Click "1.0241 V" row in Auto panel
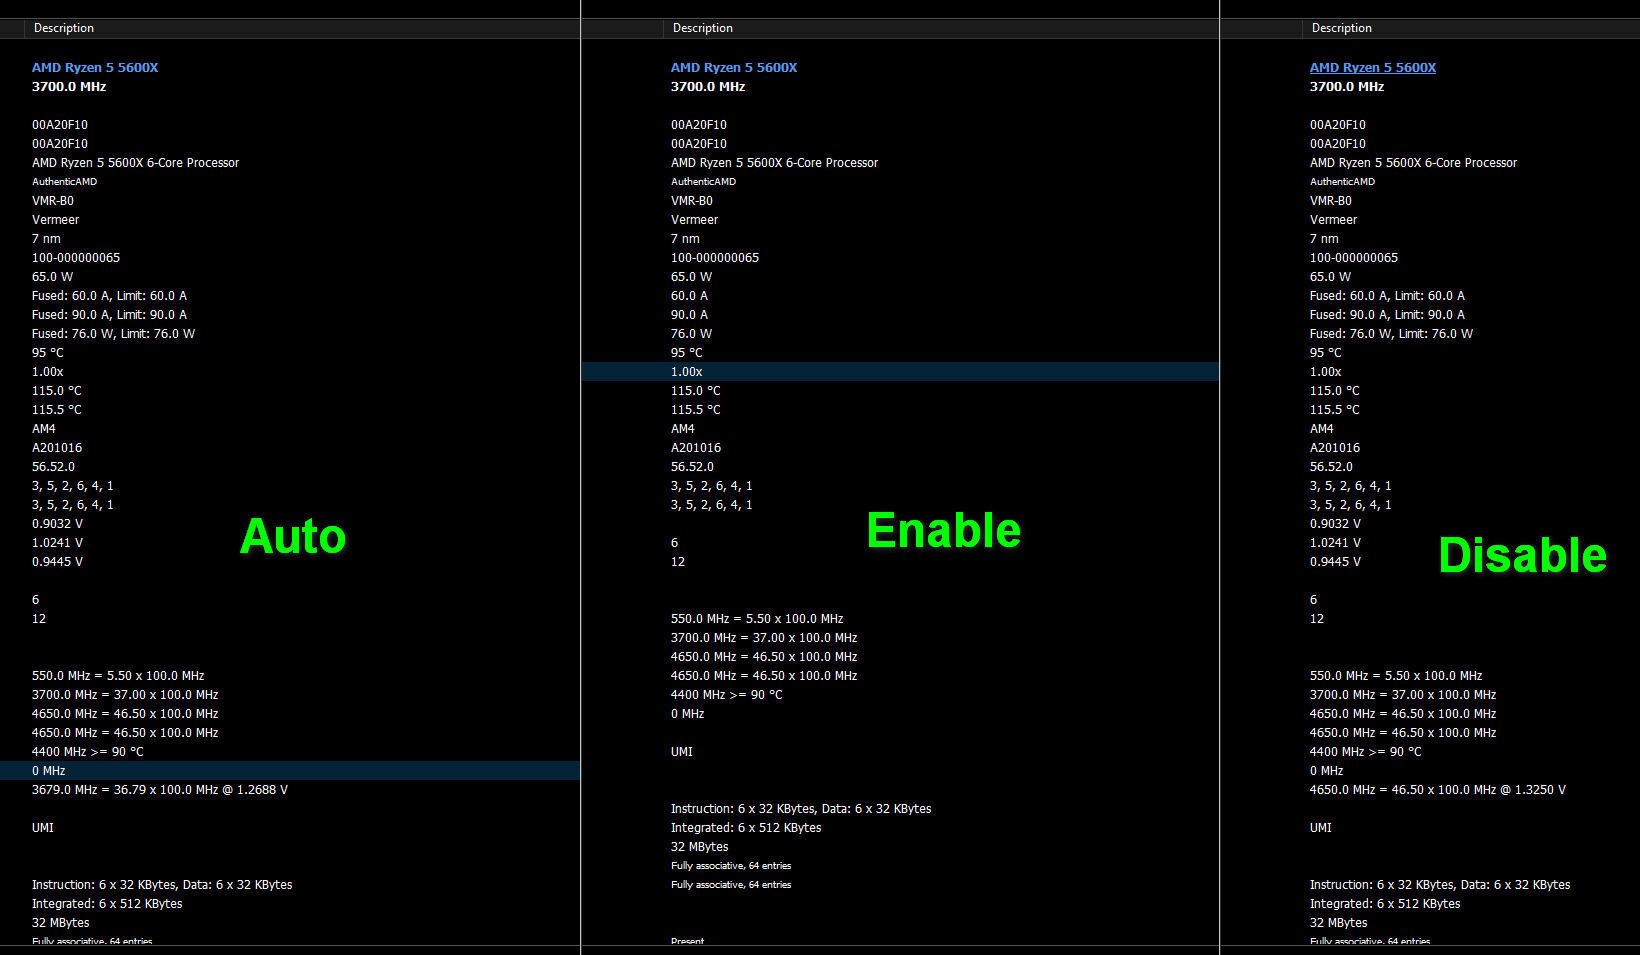 58,543
